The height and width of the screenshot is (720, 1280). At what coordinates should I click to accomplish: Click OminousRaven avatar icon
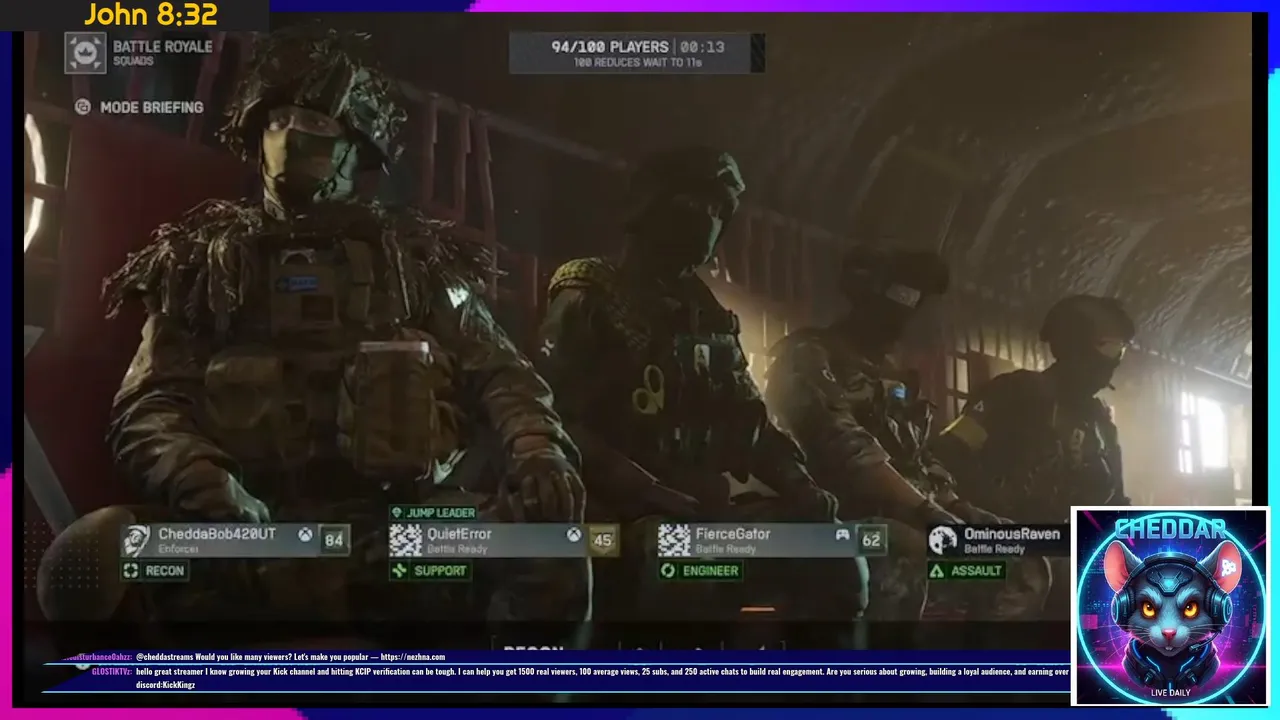pos(943,541)
